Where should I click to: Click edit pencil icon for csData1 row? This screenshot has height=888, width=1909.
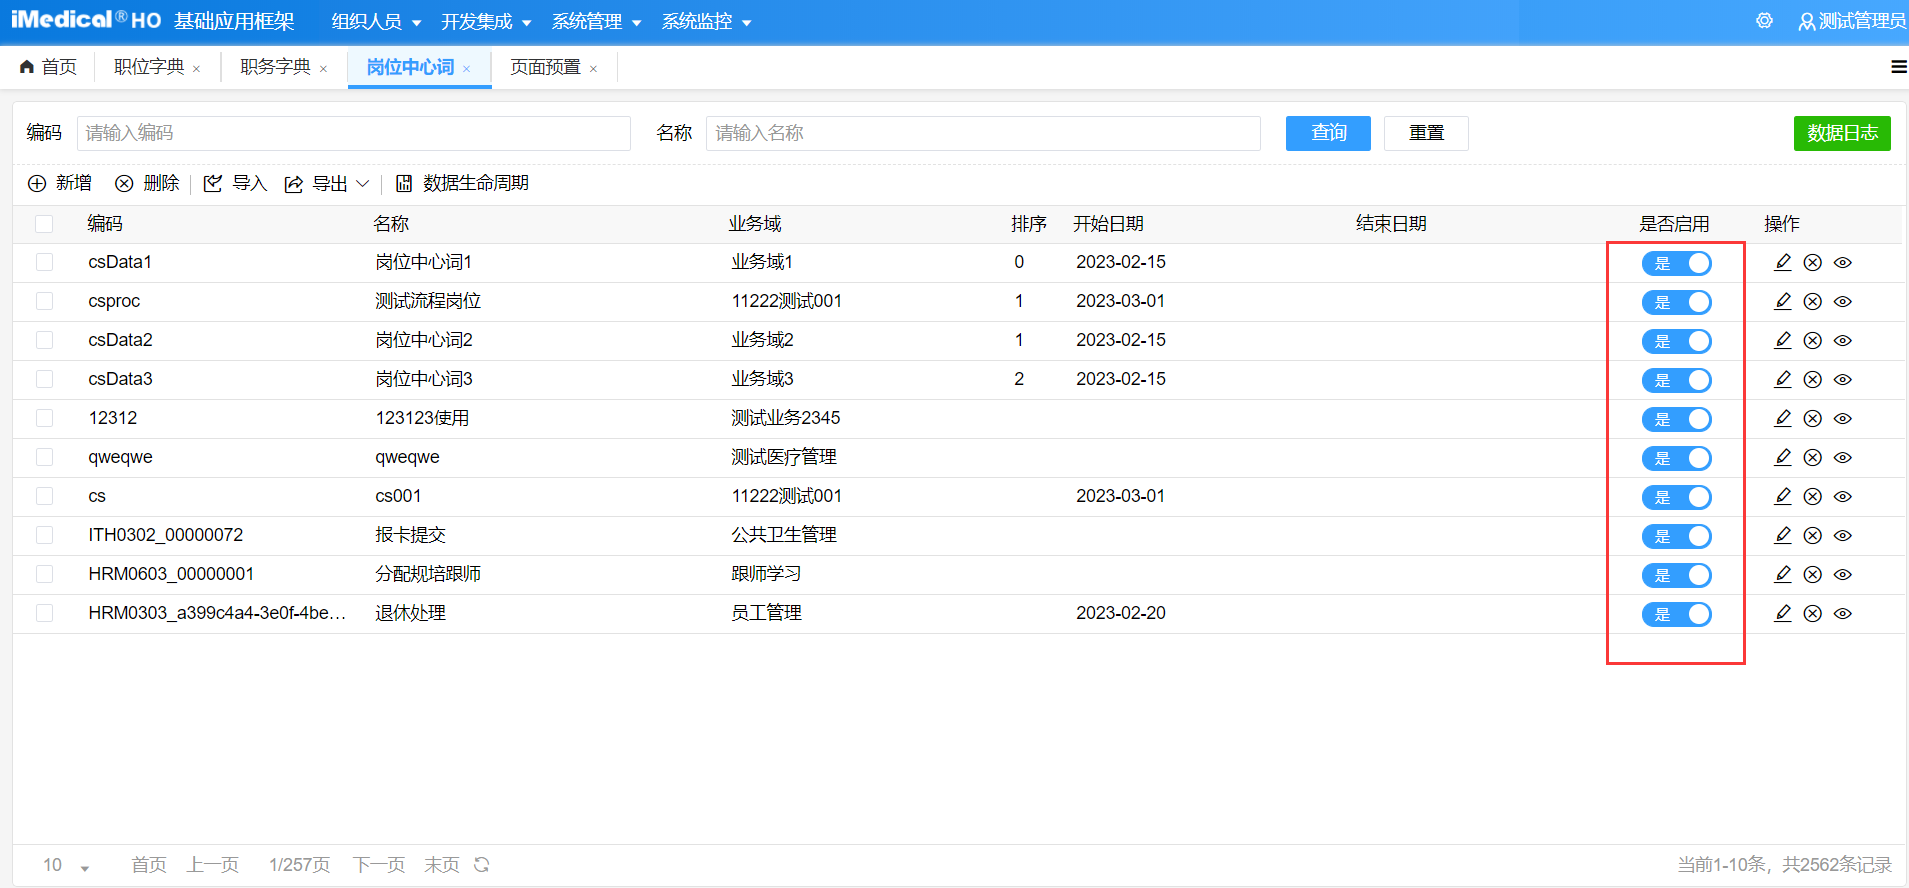[1783, 263]
